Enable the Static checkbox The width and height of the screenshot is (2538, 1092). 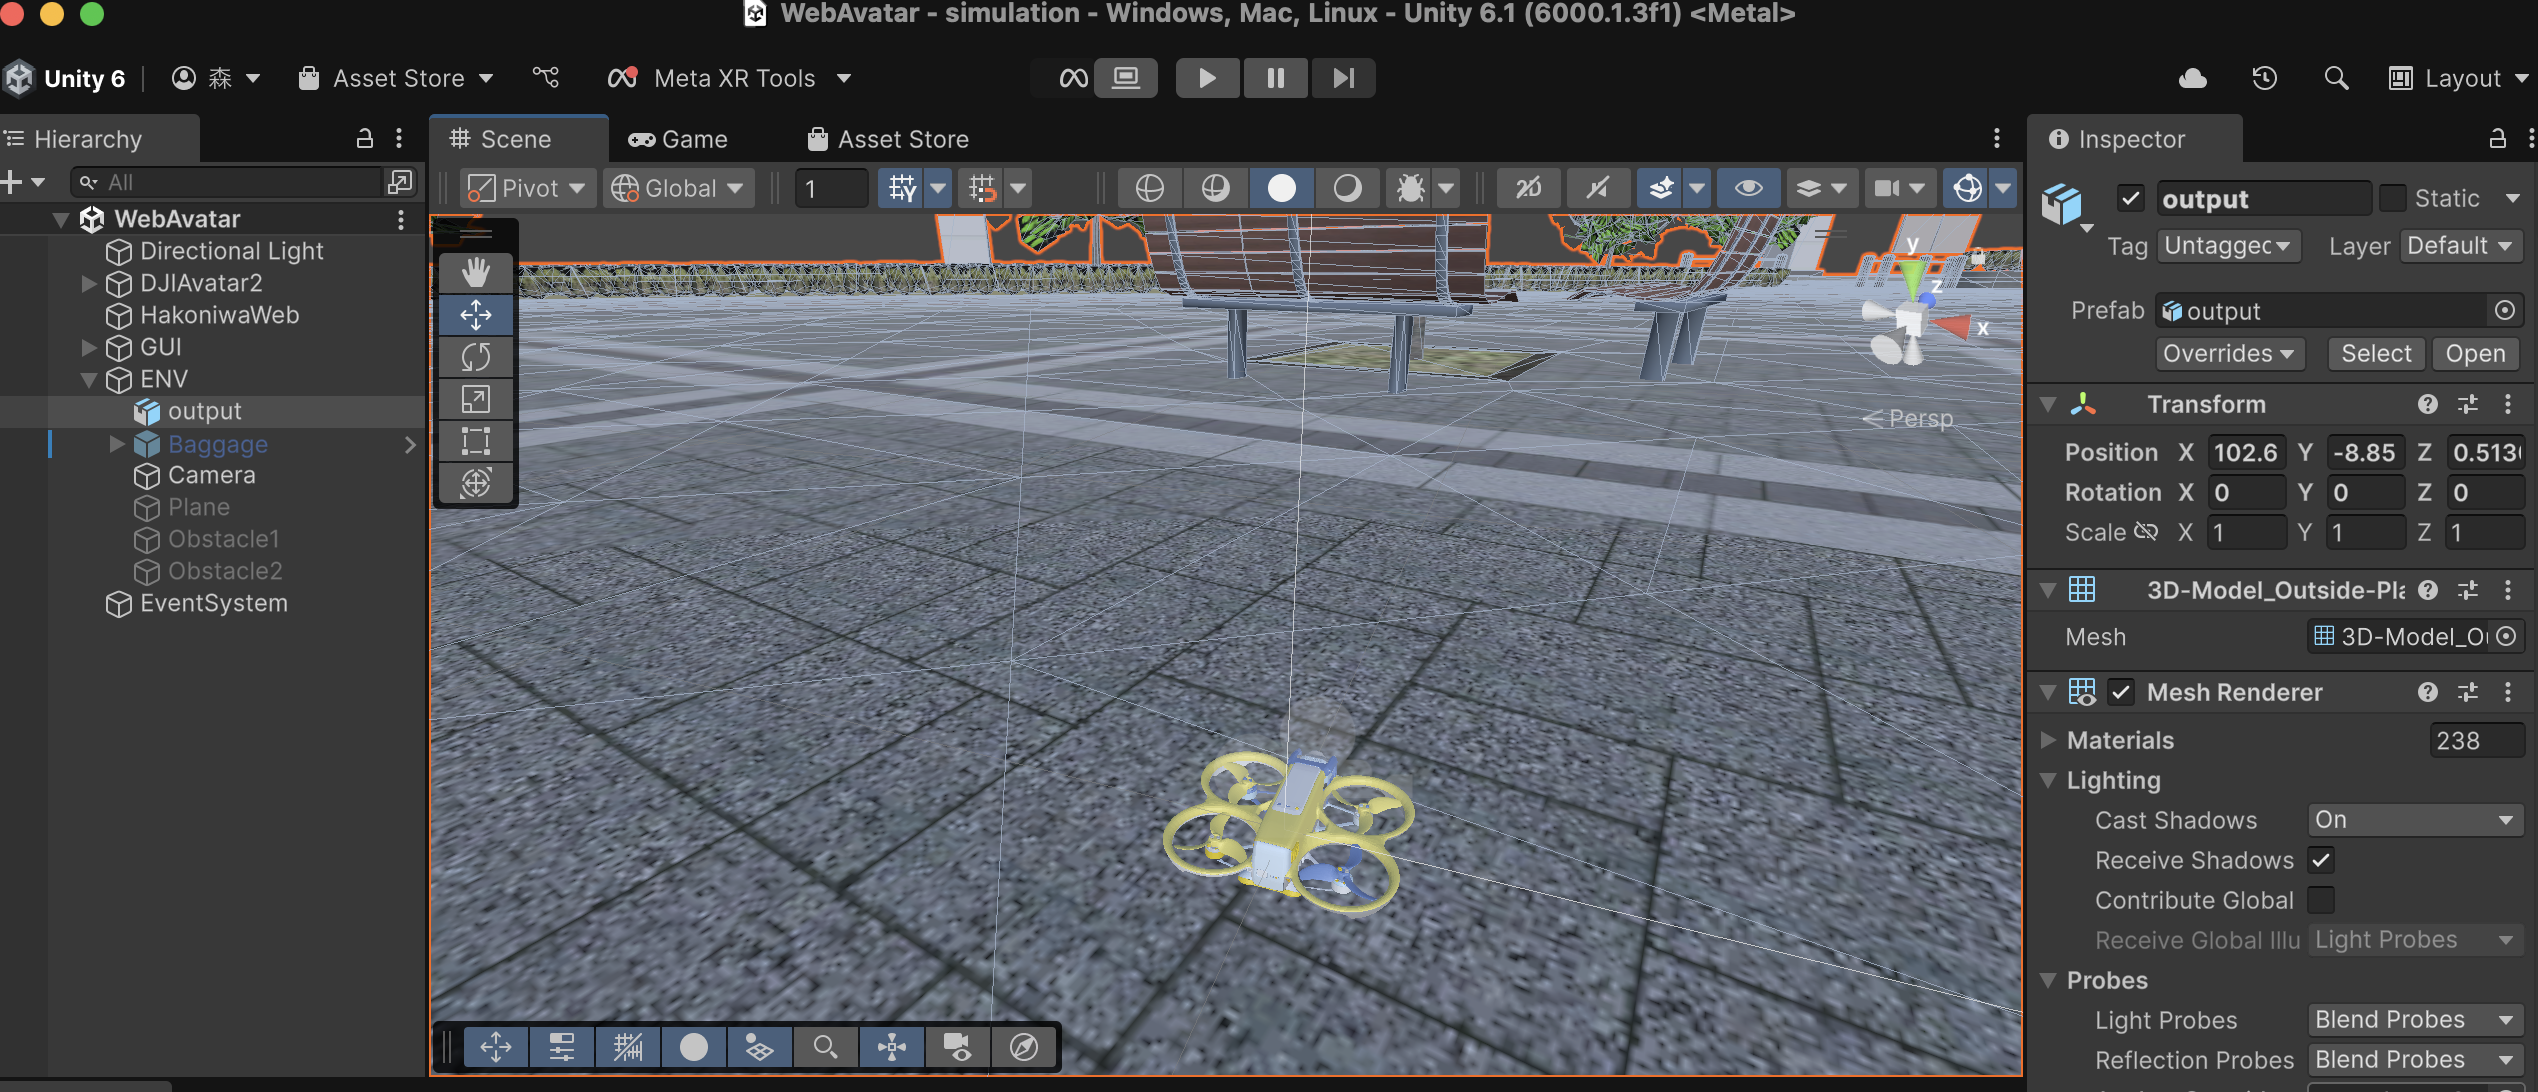2392,198
